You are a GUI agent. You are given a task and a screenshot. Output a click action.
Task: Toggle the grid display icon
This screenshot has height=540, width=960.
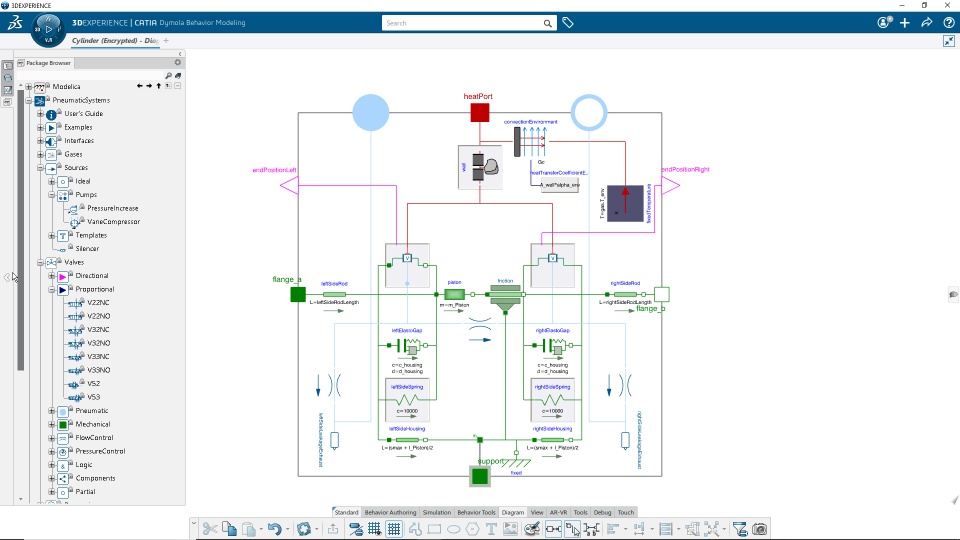(374, 529)
